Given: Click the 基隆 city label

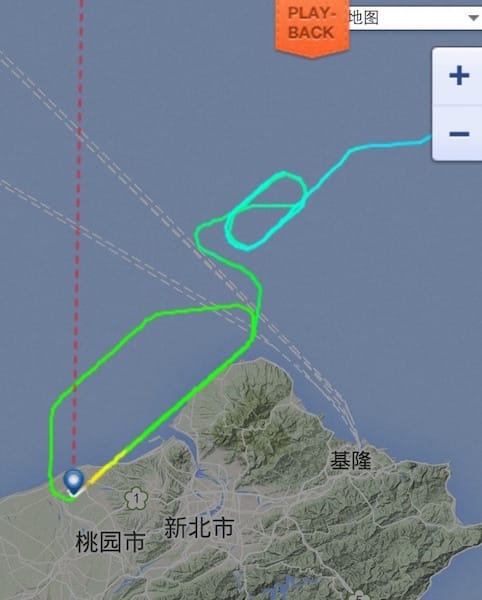Looking at the screenshot, I should click(x=350, y=460).
